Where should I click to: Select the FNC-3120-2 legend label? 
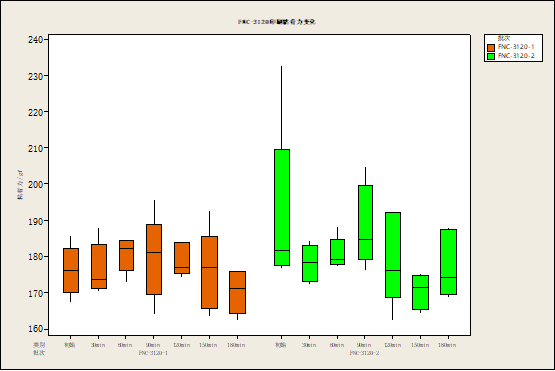(516, 56)
